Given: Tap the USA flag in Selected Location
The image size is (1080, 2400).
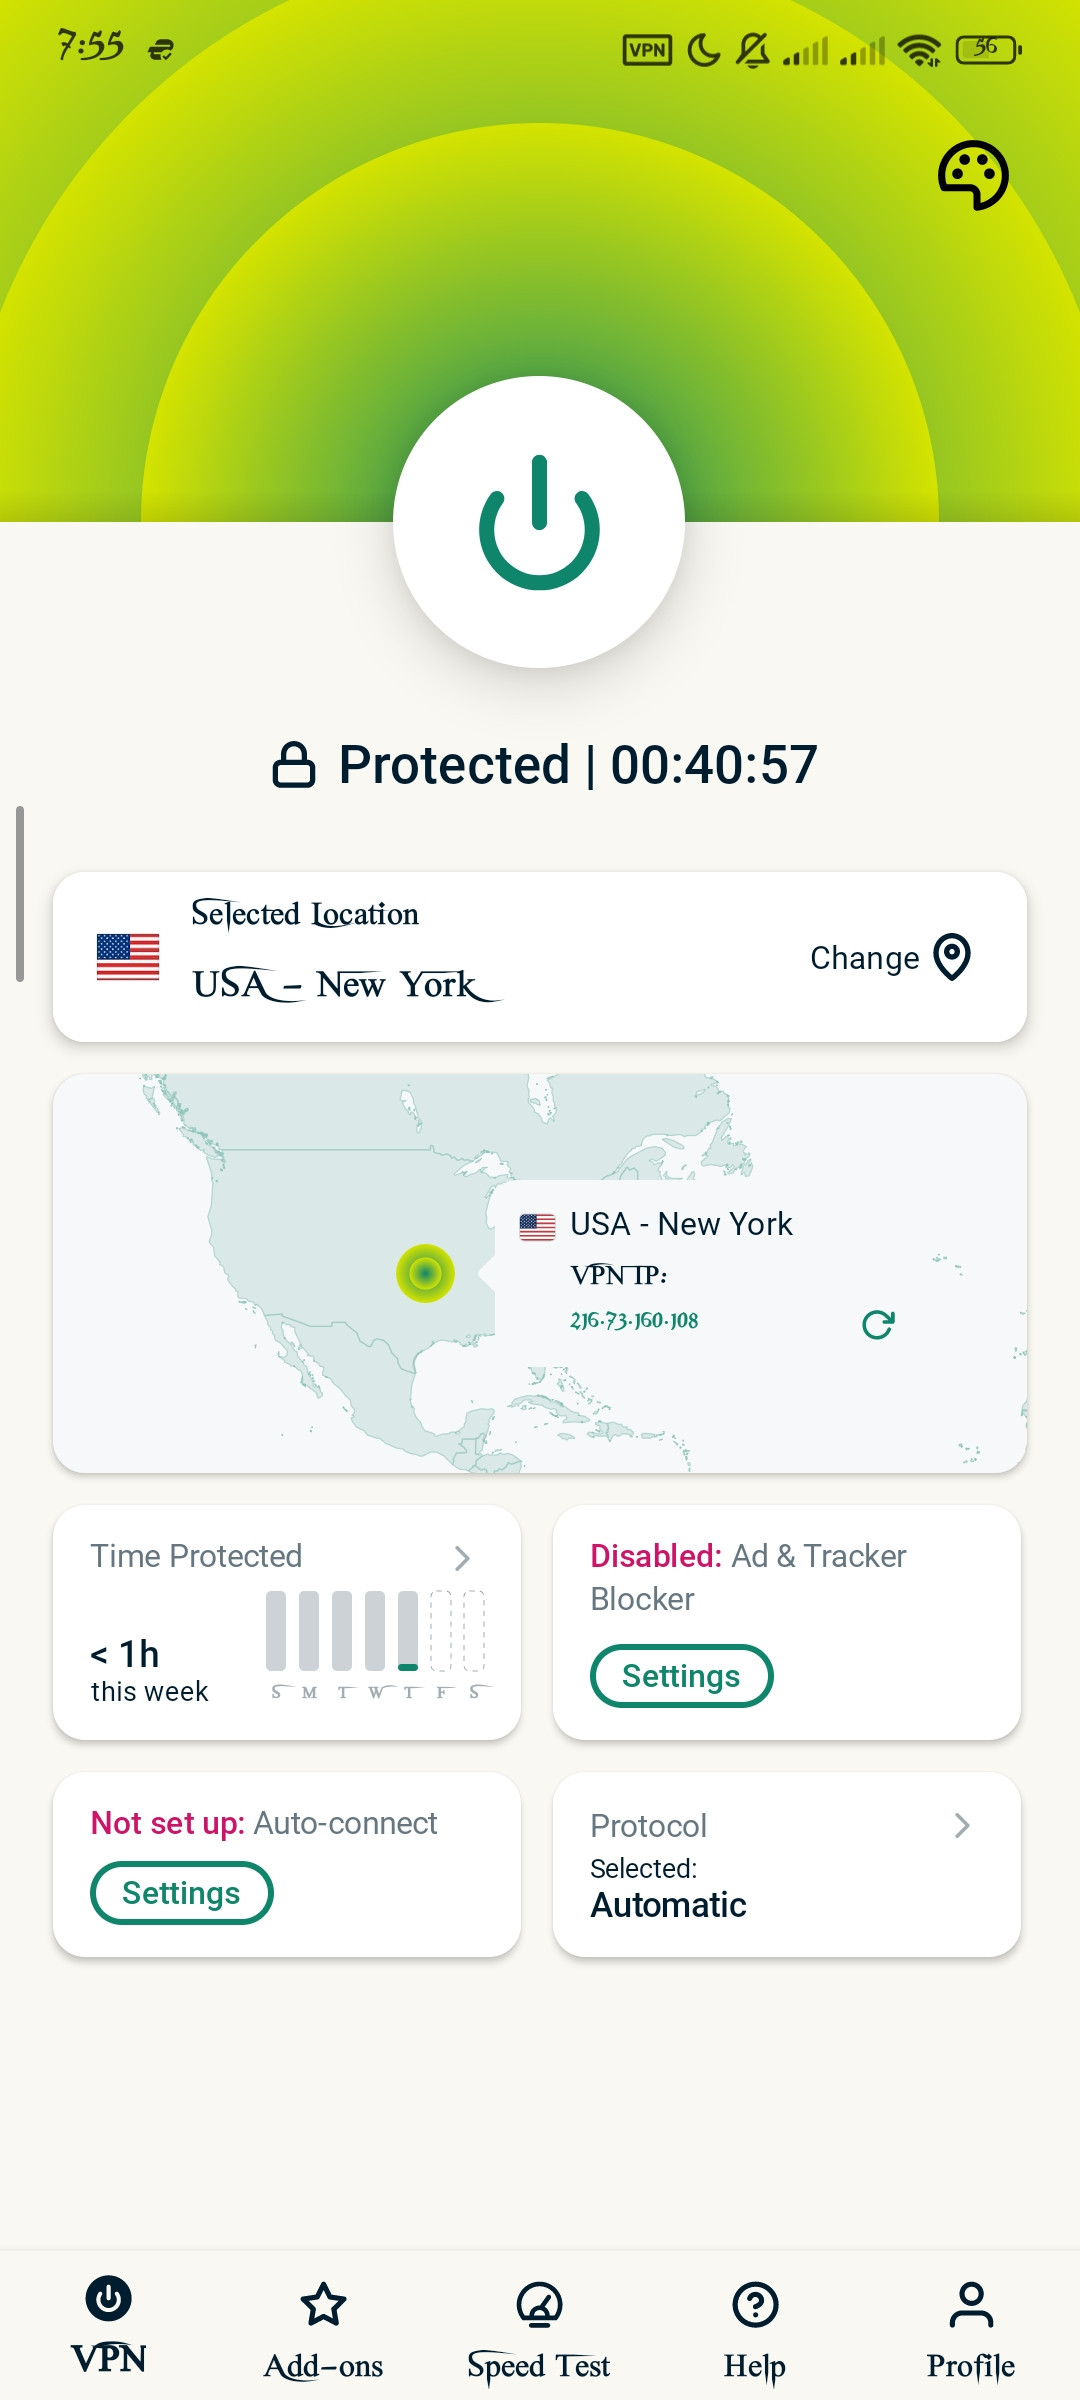Looking at the screenshot, I should (128, 957).
